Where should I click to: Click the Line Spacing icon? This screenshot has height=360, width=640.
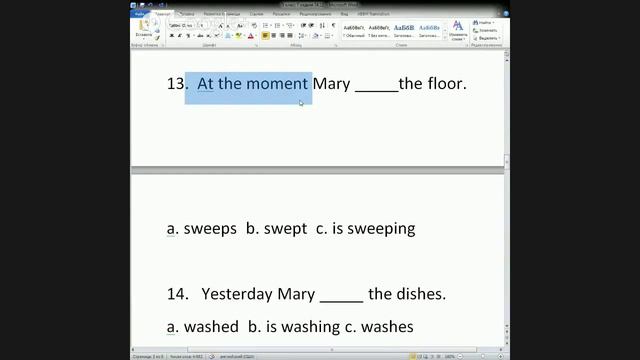[302, 36]
